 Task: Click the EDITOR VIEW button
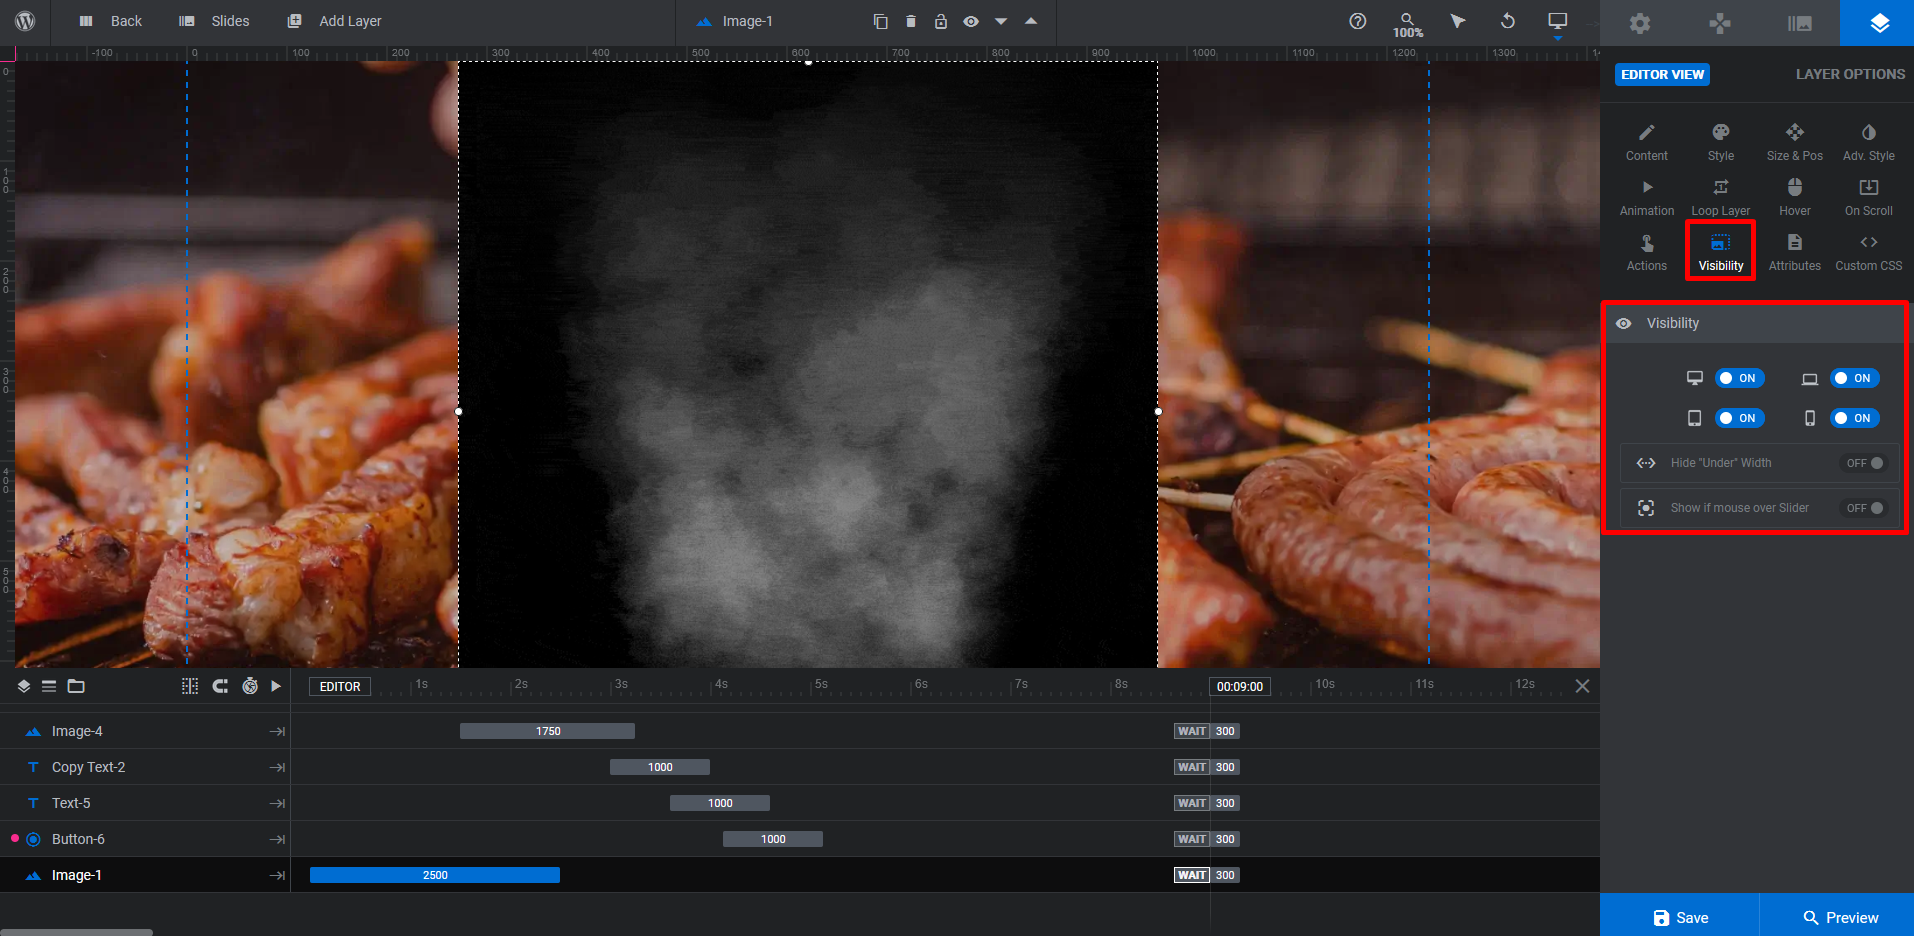pyautogui.click(x=1662, y=74)
